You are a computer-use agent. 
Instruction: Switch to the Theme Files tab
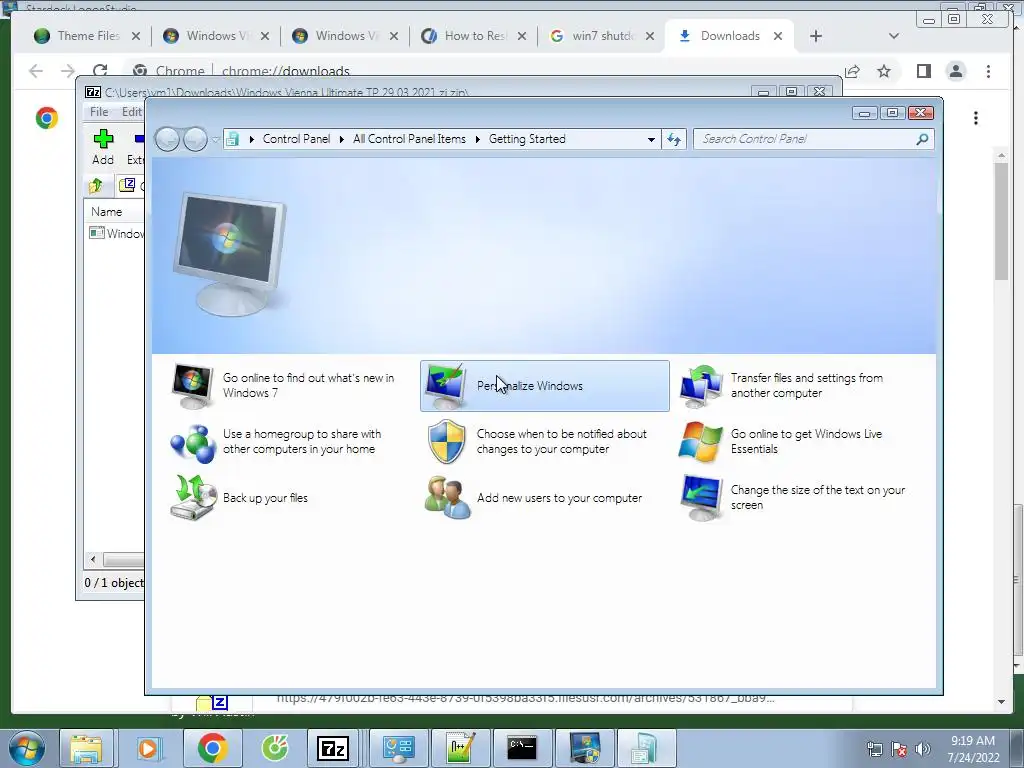tap(88, 36)
